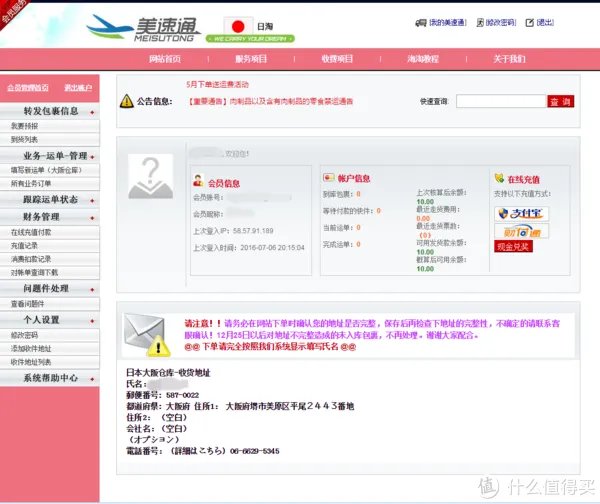Click the login time 2016-07-06 20:15:04
Screen dimensions: 600x504
(272, 248)
